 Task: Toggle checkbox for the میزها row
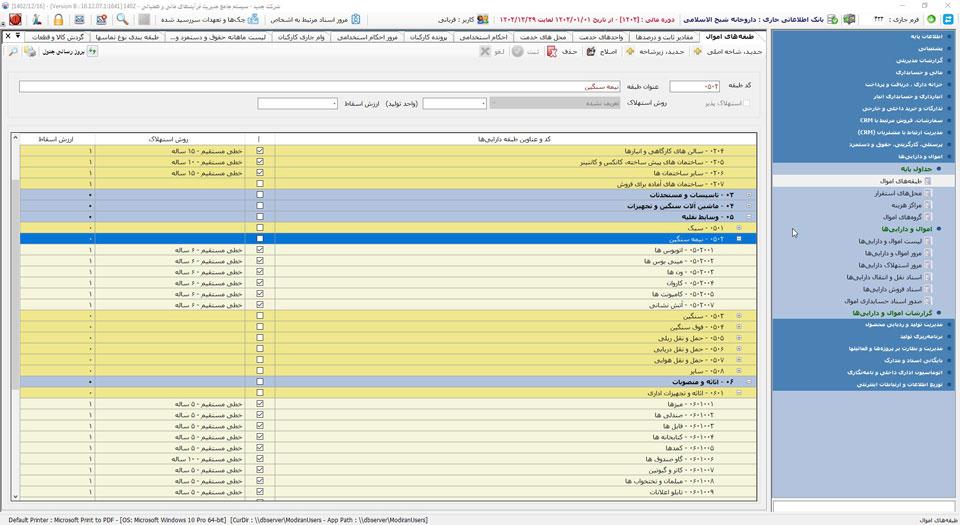[x=260, y=404]
